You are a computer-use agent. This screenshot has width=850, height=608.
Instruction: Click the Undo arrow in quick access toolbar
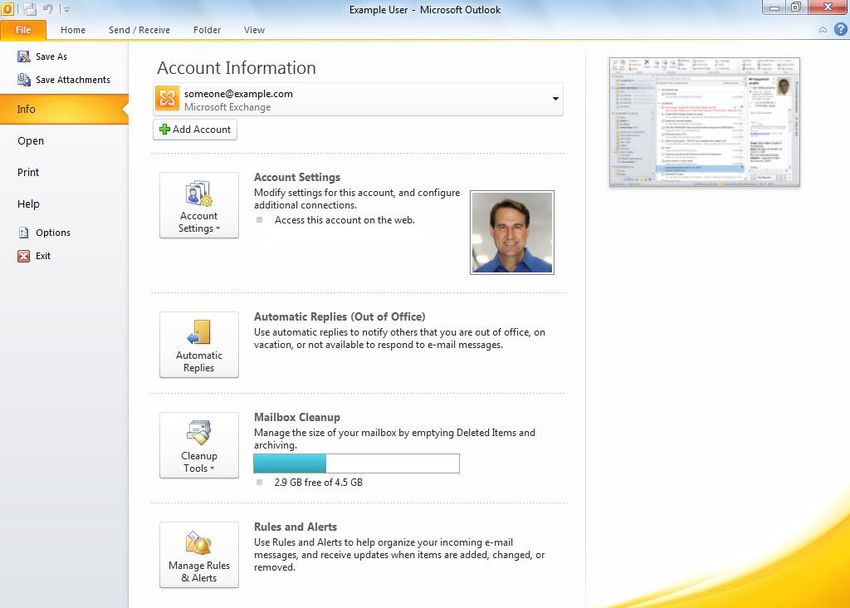(48, 9)
